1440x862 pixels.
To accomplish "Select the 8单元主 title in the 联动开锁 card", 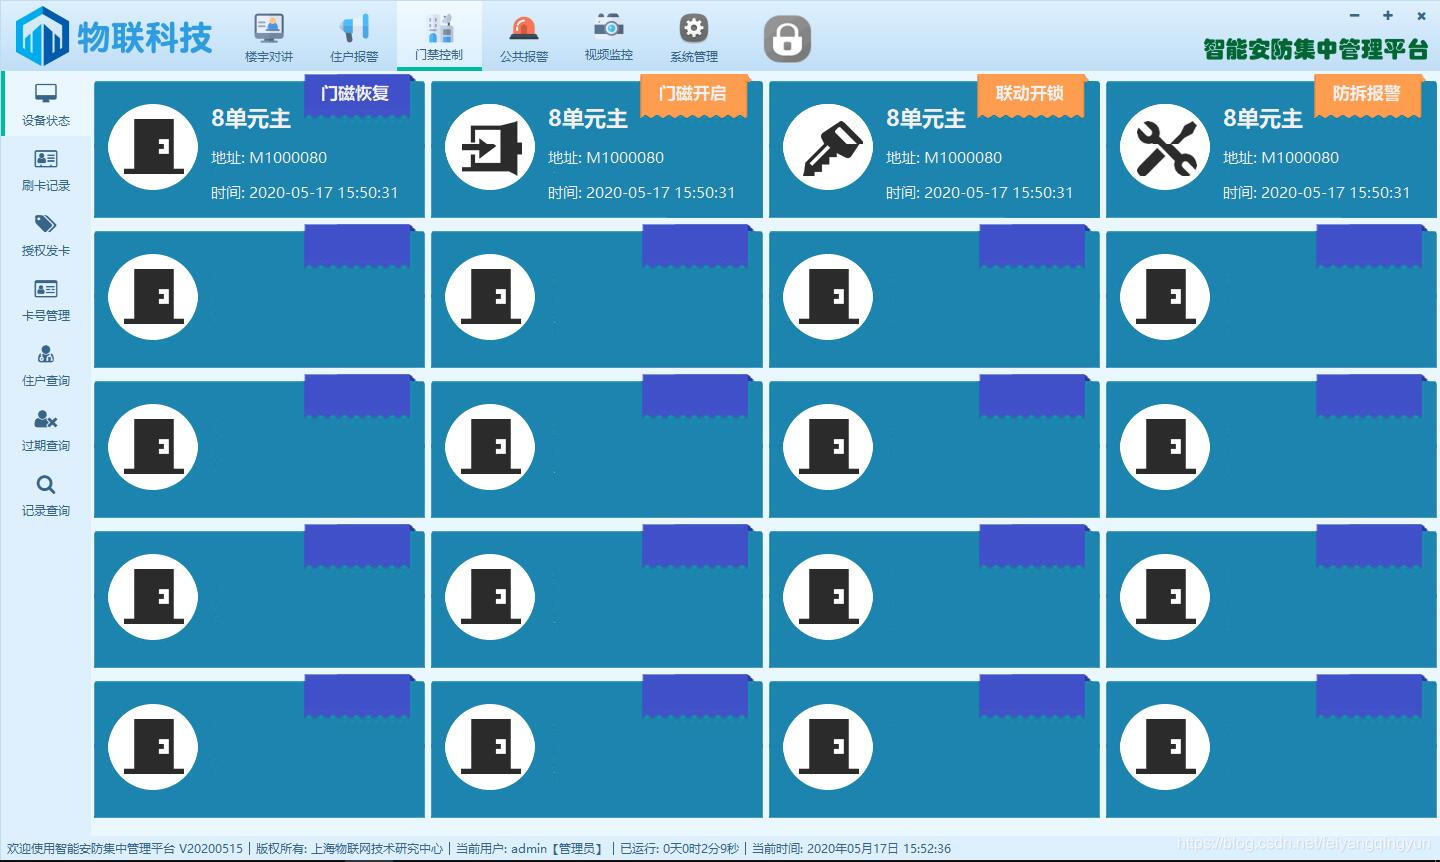I will (926, 119).
